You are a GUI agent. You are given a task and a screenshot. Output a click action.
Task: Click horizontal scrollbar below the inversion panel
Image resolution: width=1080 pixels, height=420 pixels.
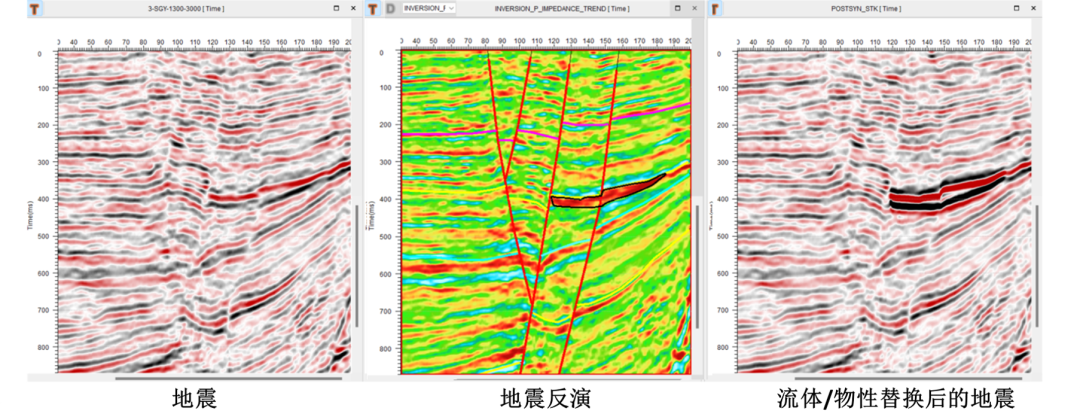point(569,378)
